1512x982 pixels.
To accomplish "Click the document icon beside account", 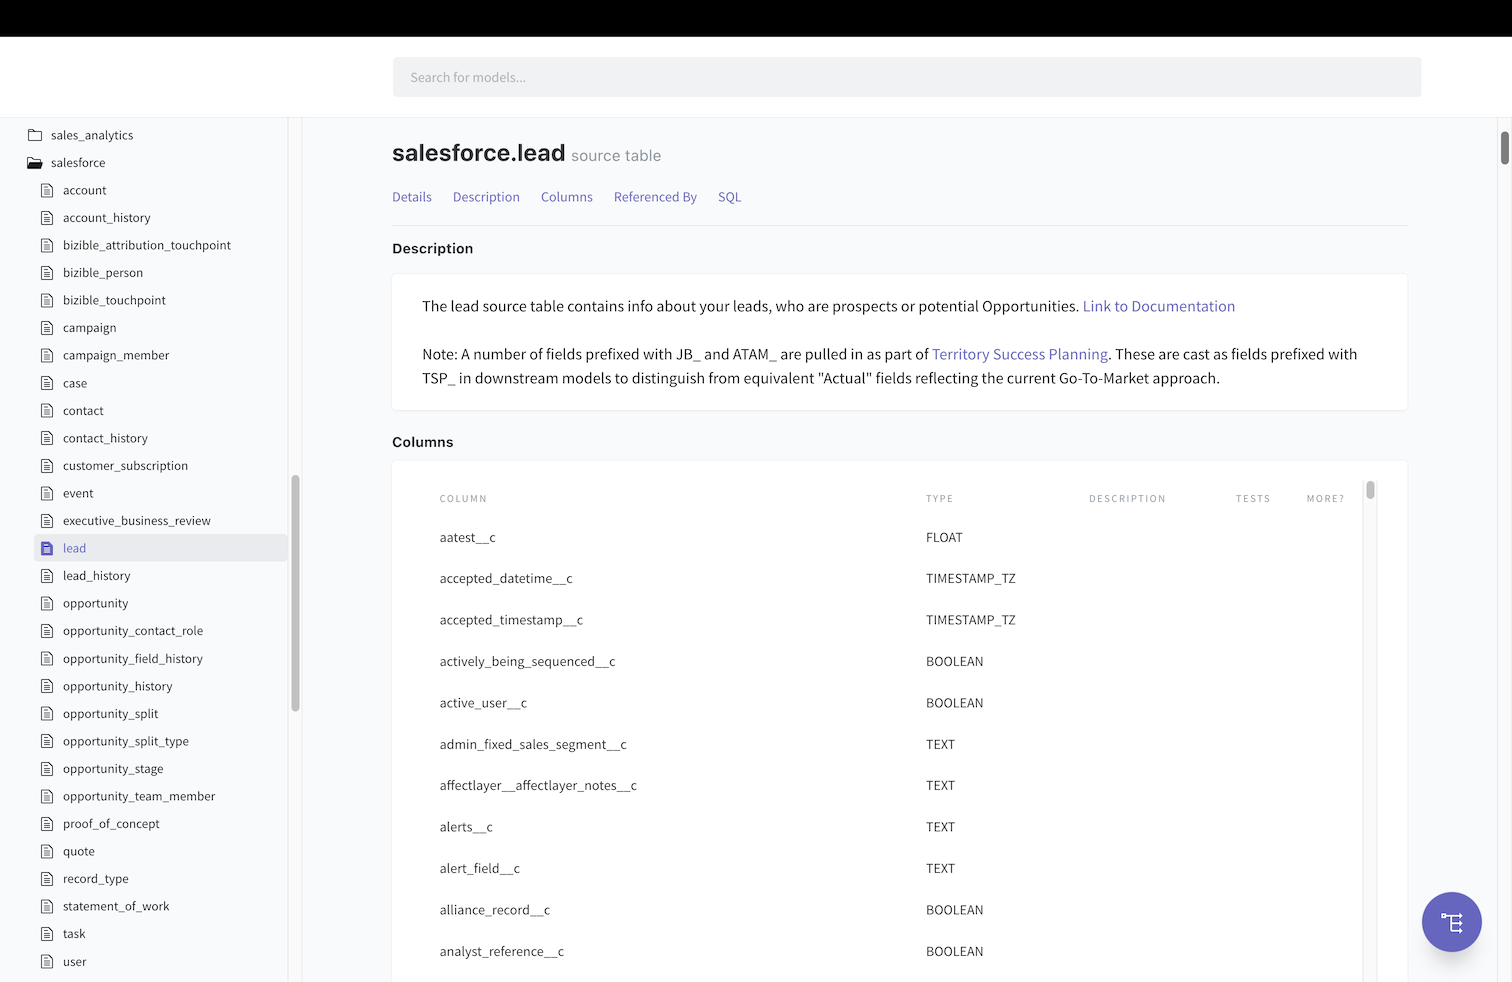I will coord(47,190).
